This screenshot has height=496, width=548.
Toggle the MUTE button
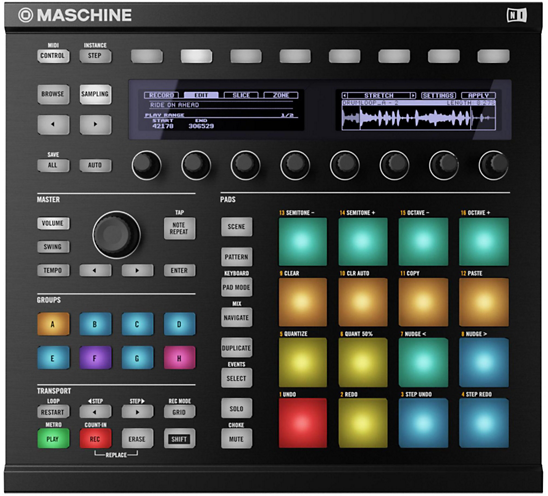(236, 439)
